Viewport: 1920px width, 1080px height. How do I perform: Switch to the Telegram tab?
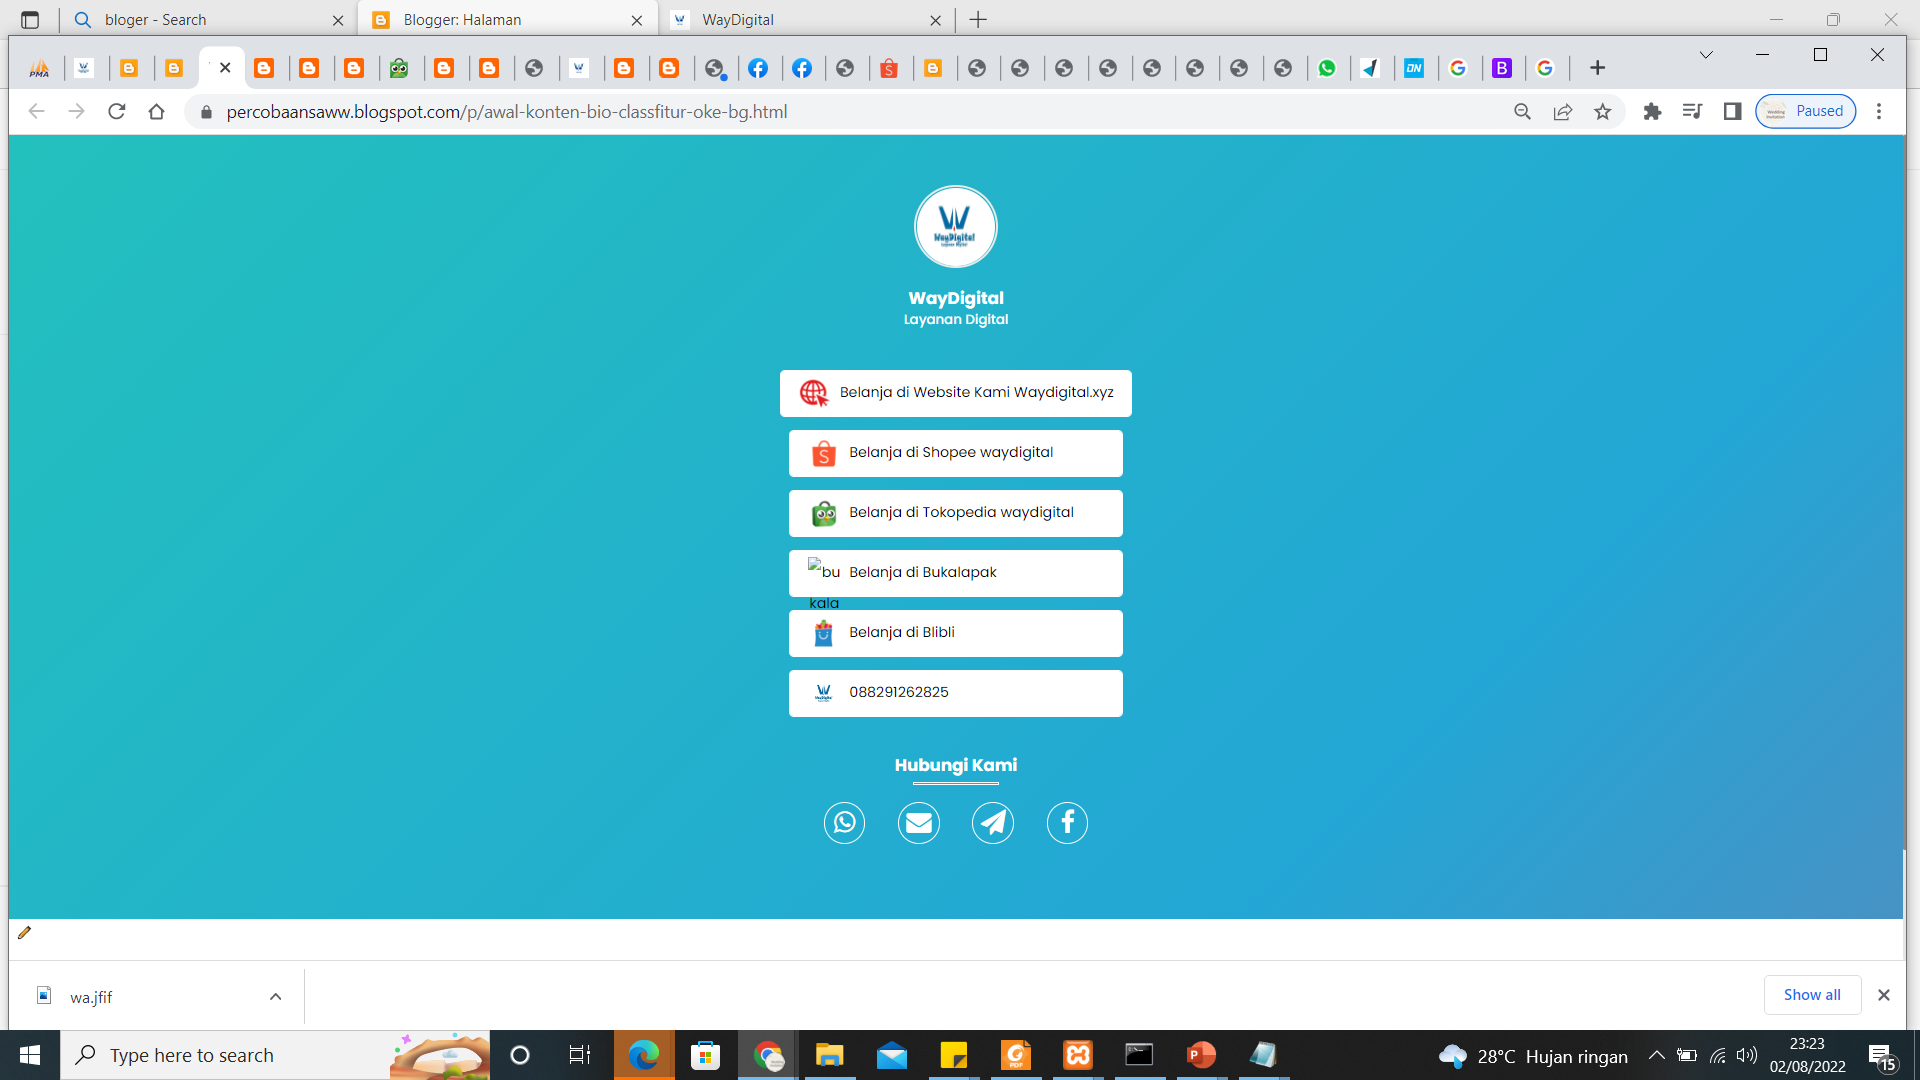pos(1371,68)
